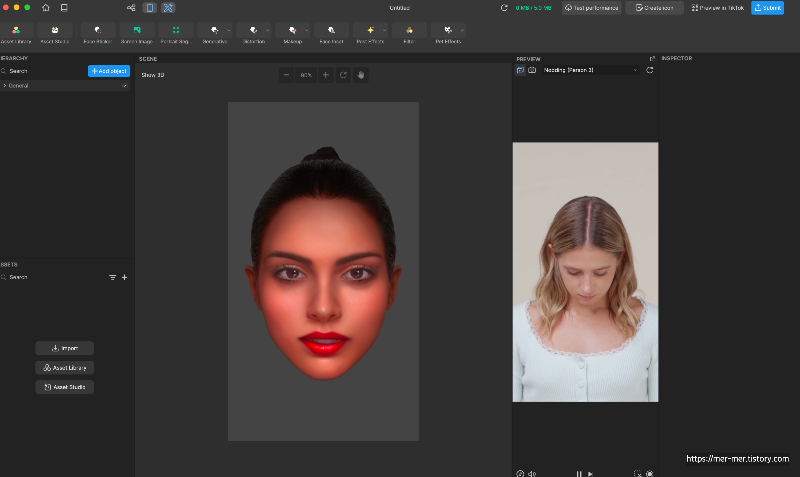The image size is (800, 477).
Task: Open the Pet Effects dropdown arrow
Action: point(462,31)
